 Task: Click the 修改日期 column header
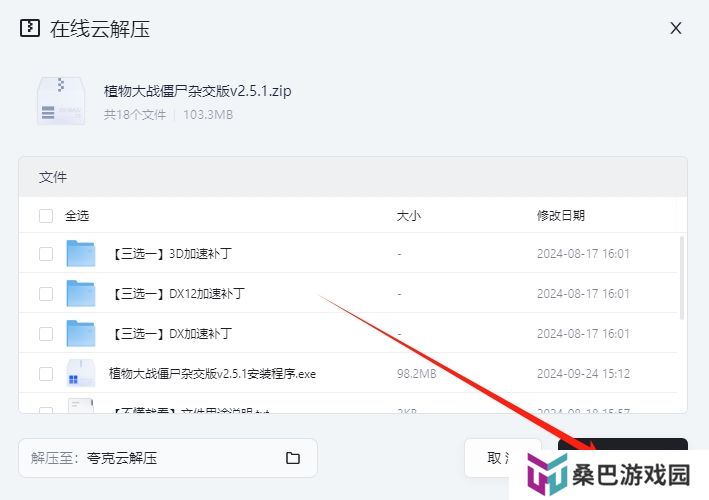[x=561, y=216]
